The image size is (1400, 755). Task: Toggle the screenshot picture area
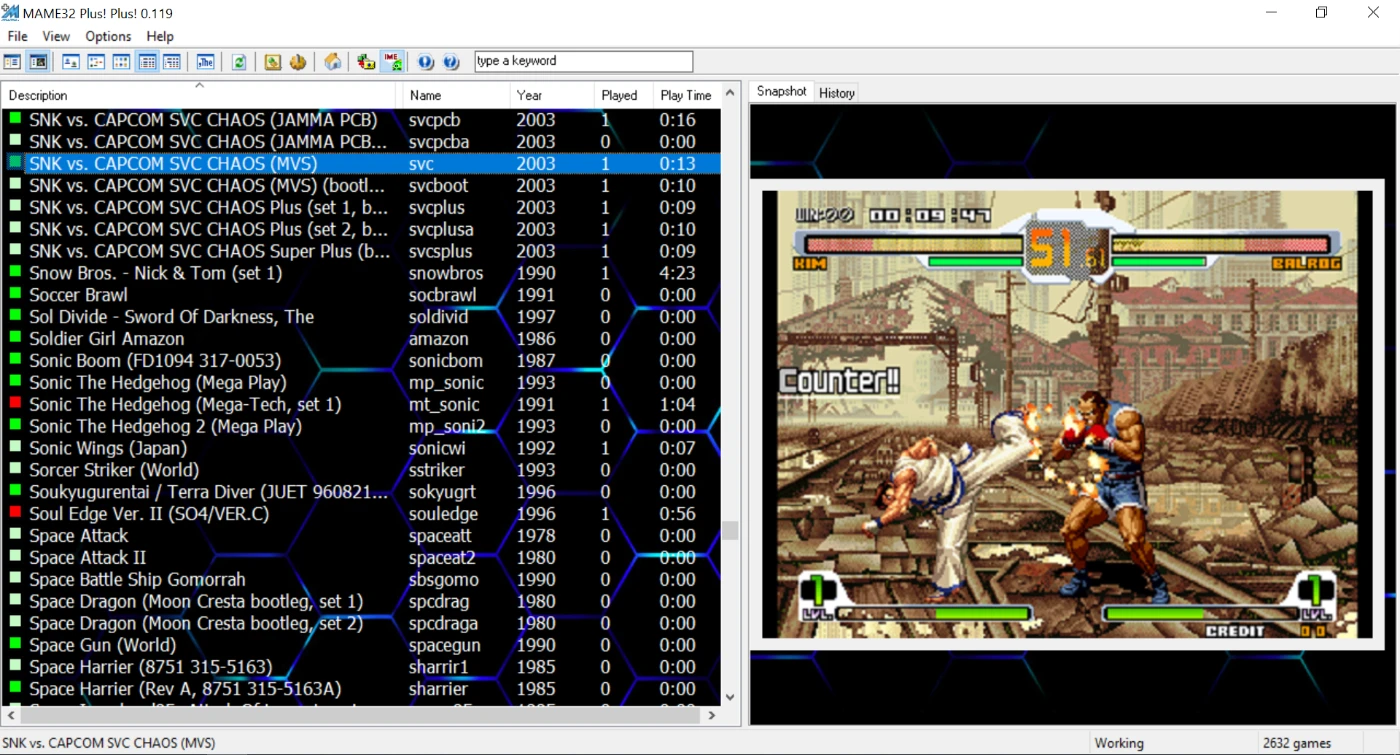[x=38, y=62]
